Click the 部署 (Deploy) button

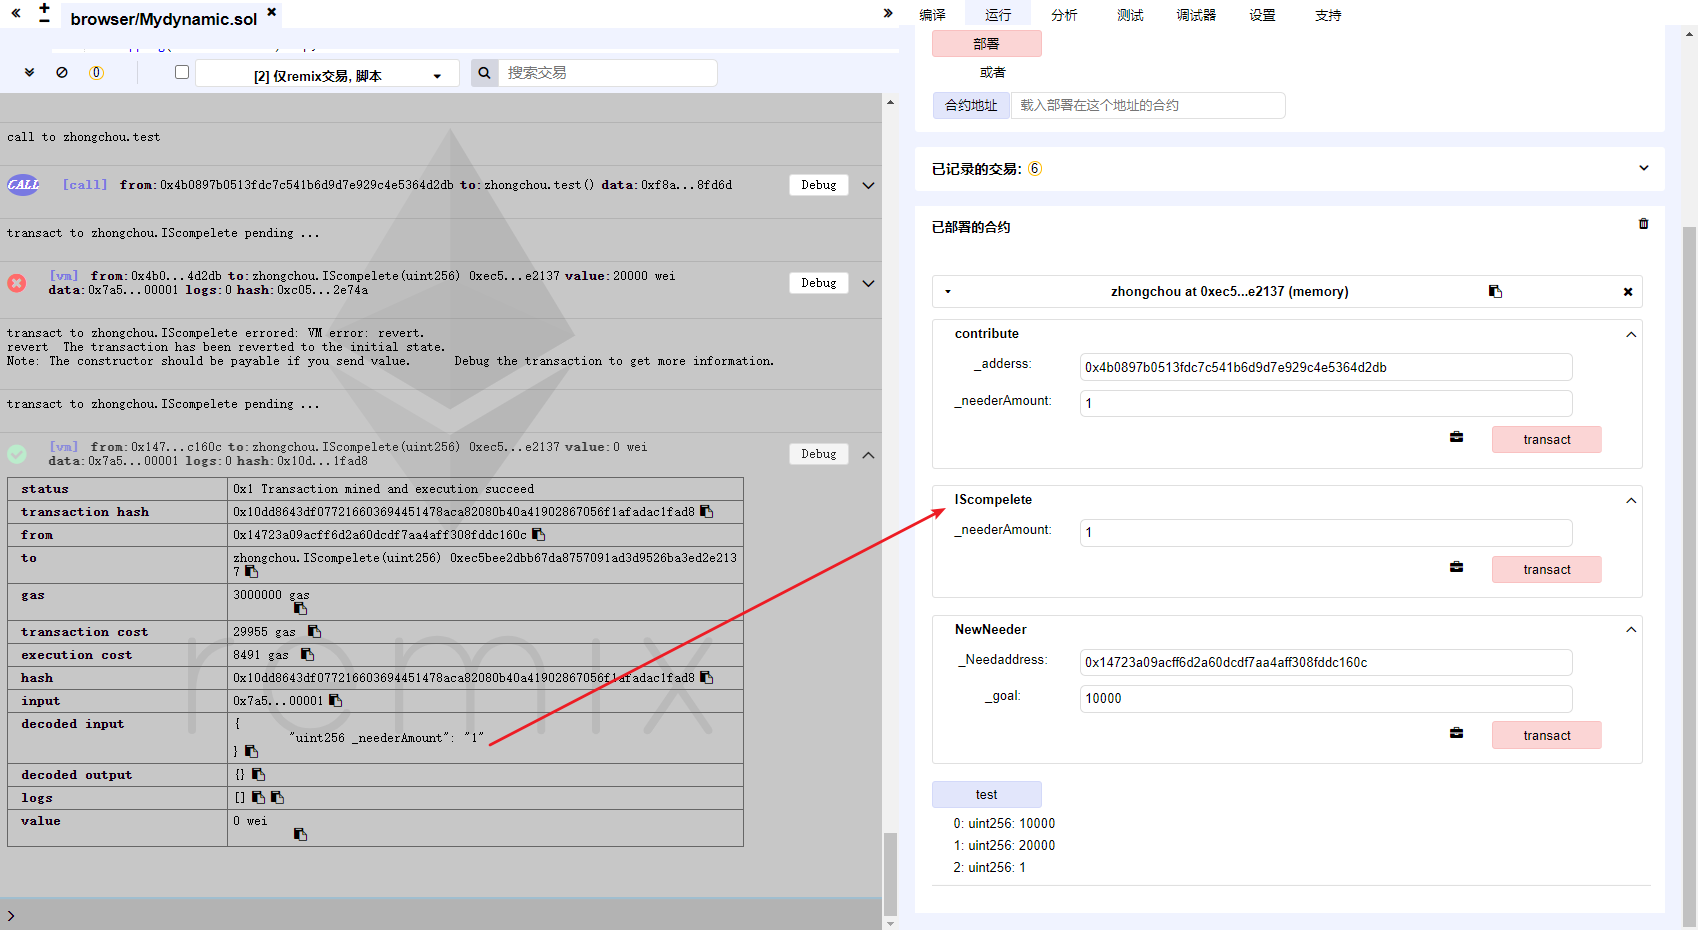click(987, 44)
